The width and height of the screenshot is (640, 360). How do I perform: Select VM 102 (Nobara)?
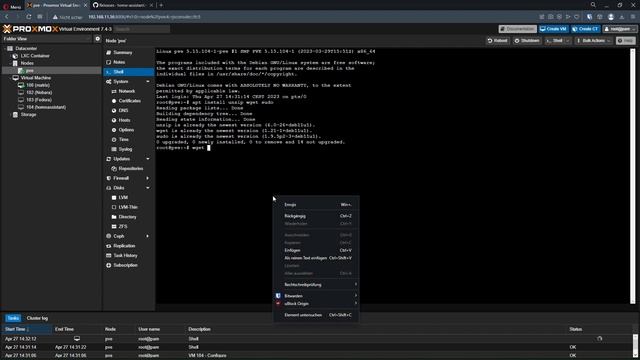coord(39,93)
